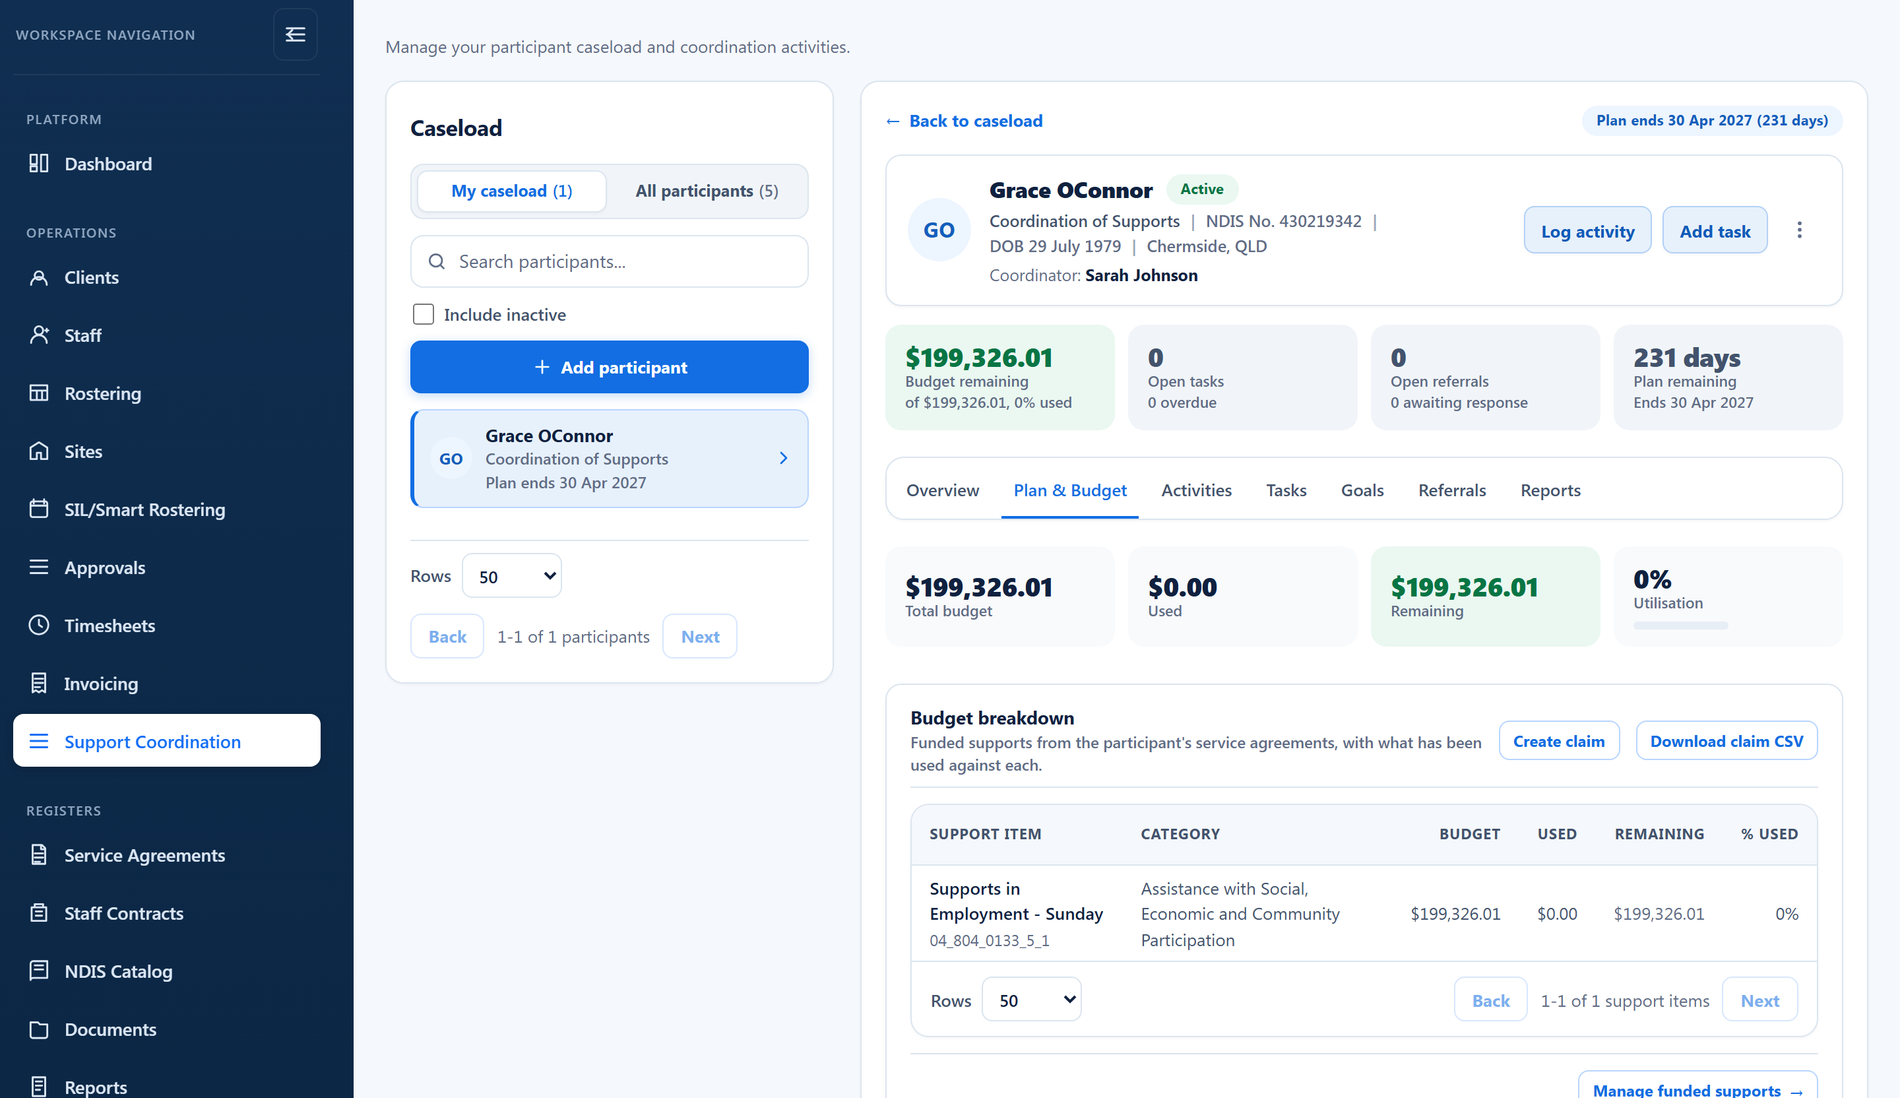This screenshot has height=1098, width=1900.
Task: Open SIL/Smart Rostering calendar icon
Action: coord(39,509)
